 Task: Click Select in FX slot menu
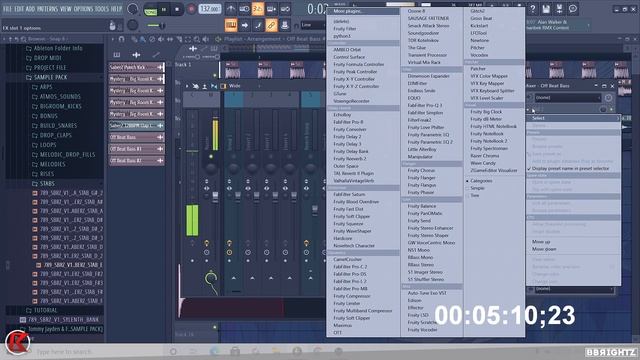(x=573, y=118)
